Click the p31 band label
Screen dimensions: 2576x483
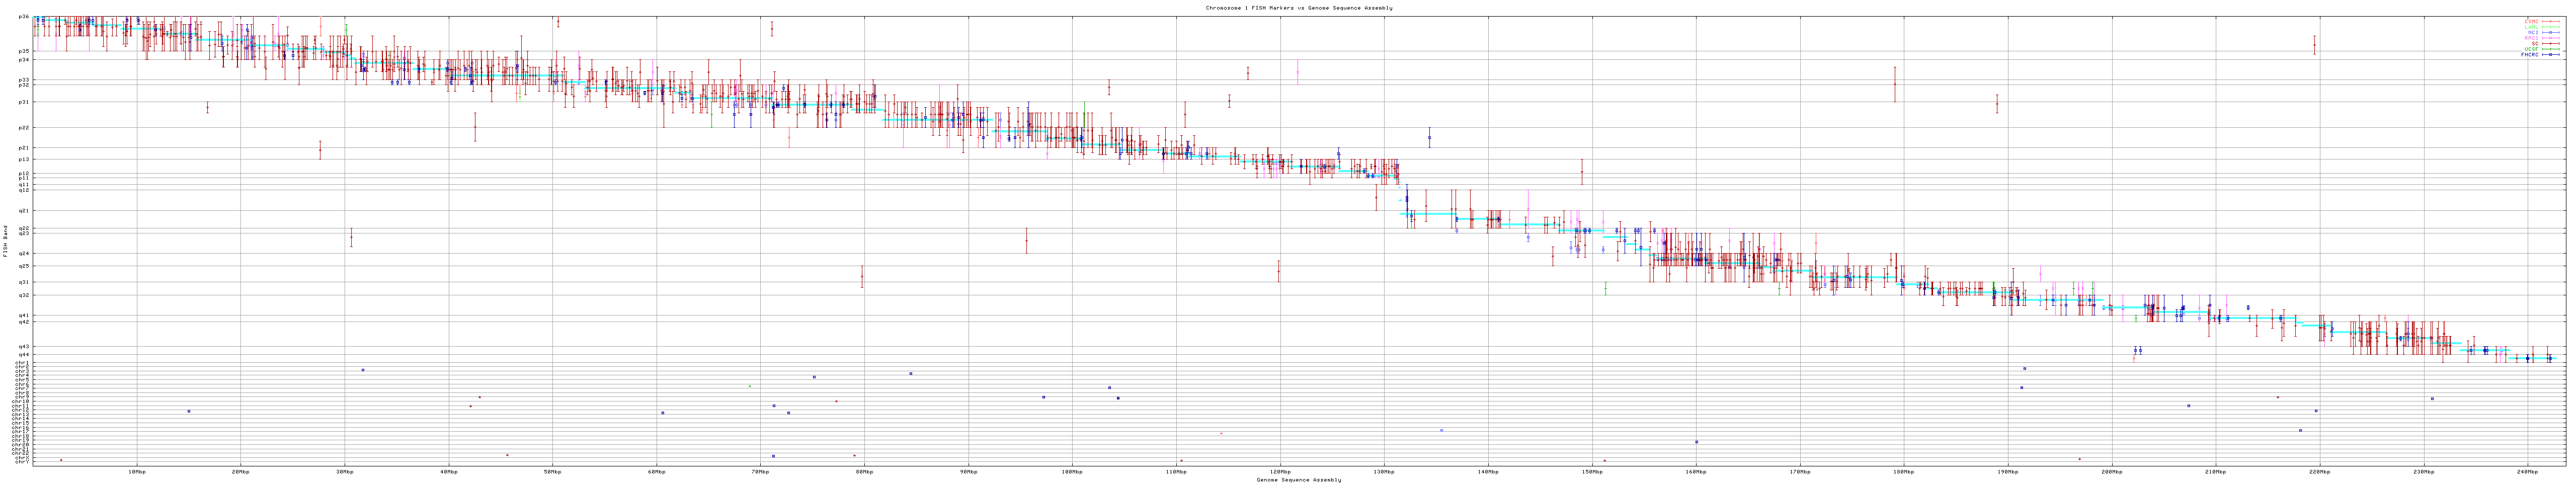[23, 102]
